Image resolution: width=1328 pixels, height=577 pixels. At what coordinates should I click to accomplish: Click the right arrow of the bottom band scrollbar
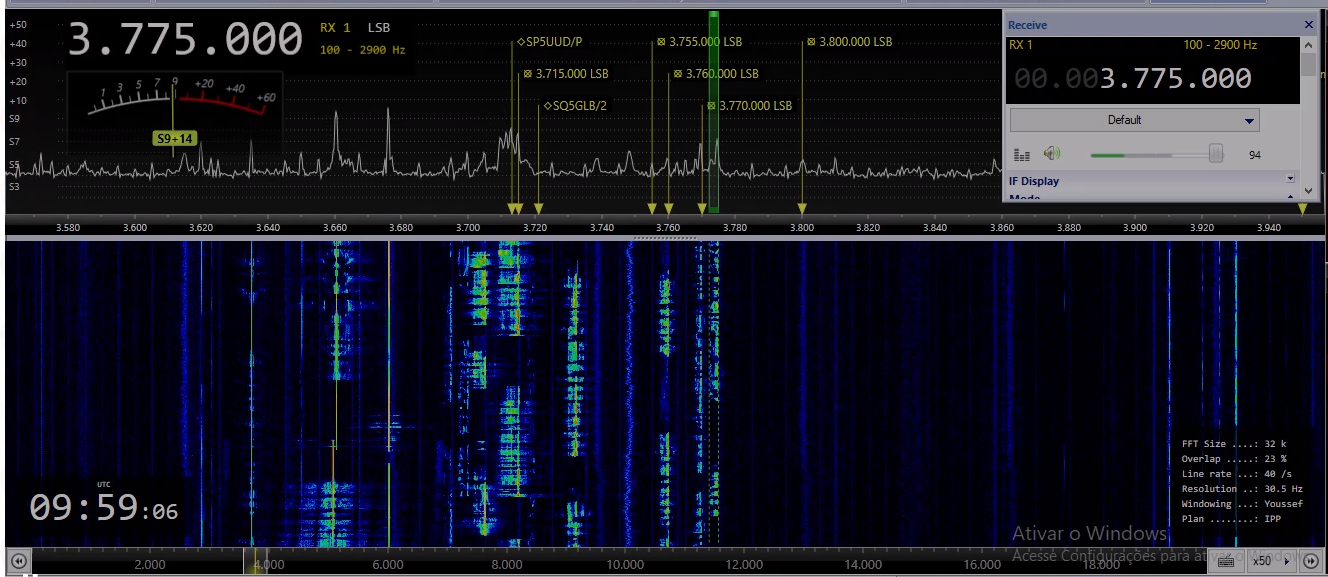click(1310, 561)
